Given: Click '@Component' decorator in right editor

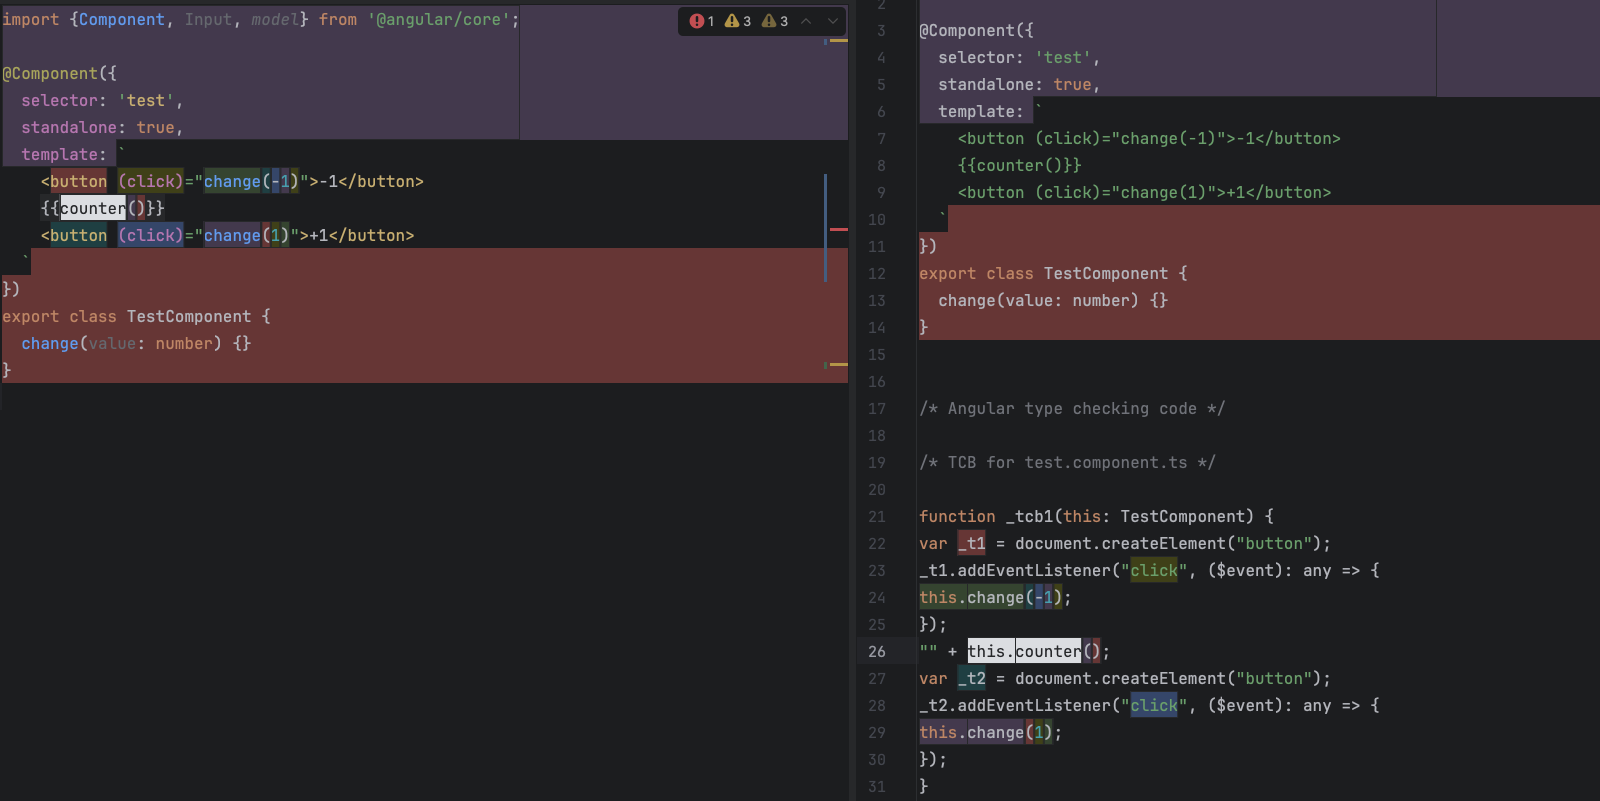Looking at the screenshot, I should (967, 30).
